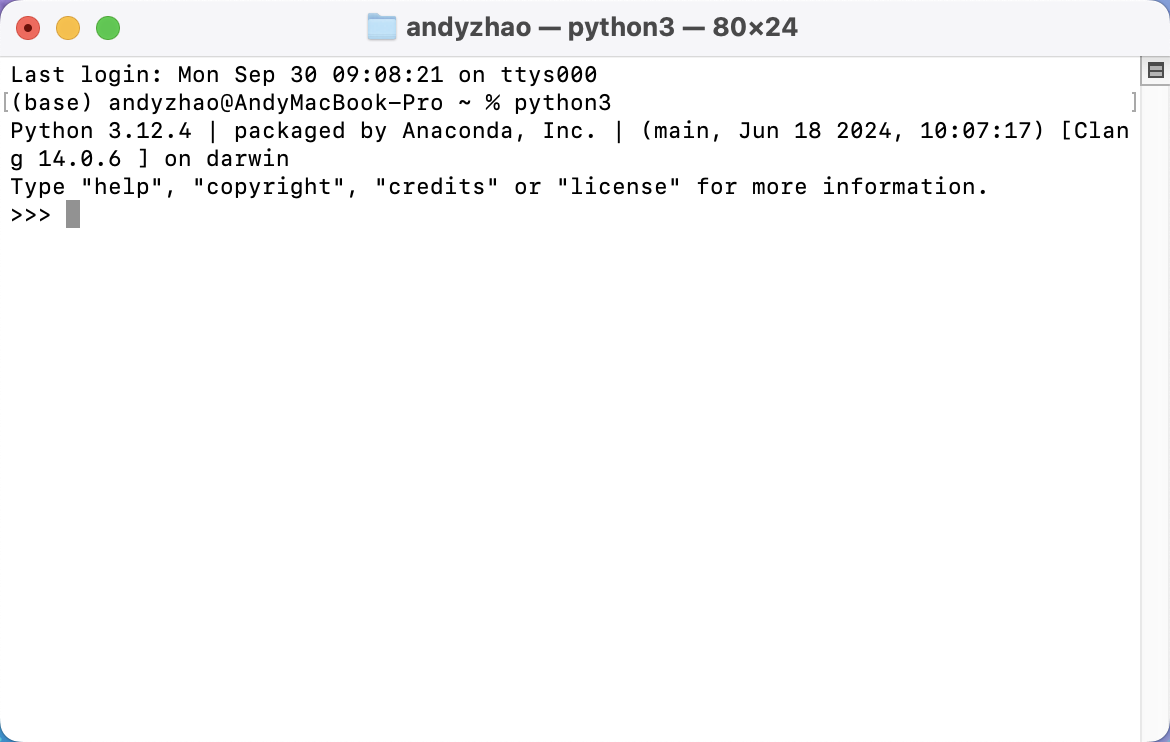The height and width of the screenshot is (742, 1170).
Task: Click the left bracket mark beside the prompt line
Action: point(5,102)
